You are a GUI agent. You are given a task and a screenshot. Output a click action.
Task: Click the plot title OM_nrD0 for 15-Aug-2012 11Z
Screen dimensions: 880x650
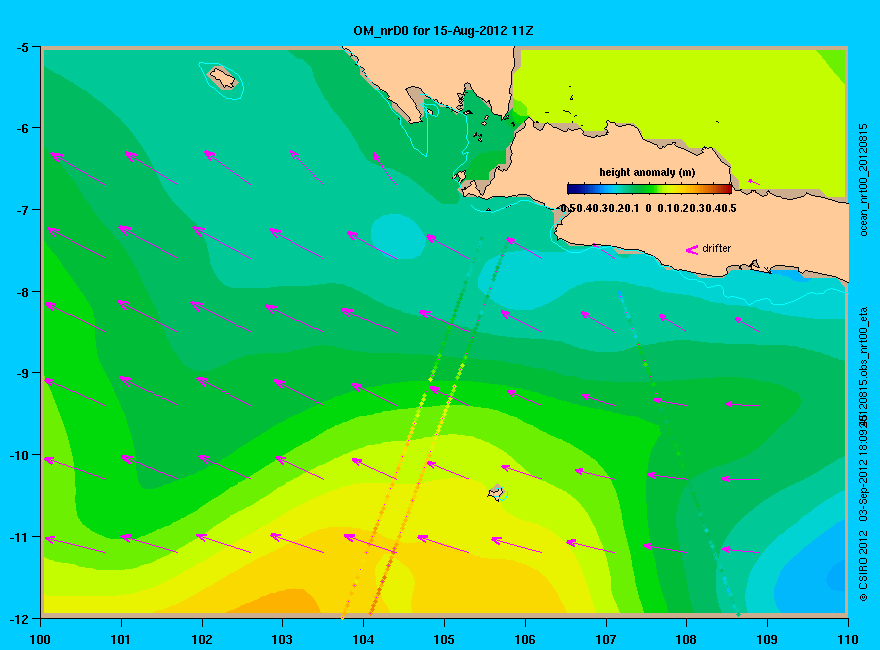(x=443, y=31)
